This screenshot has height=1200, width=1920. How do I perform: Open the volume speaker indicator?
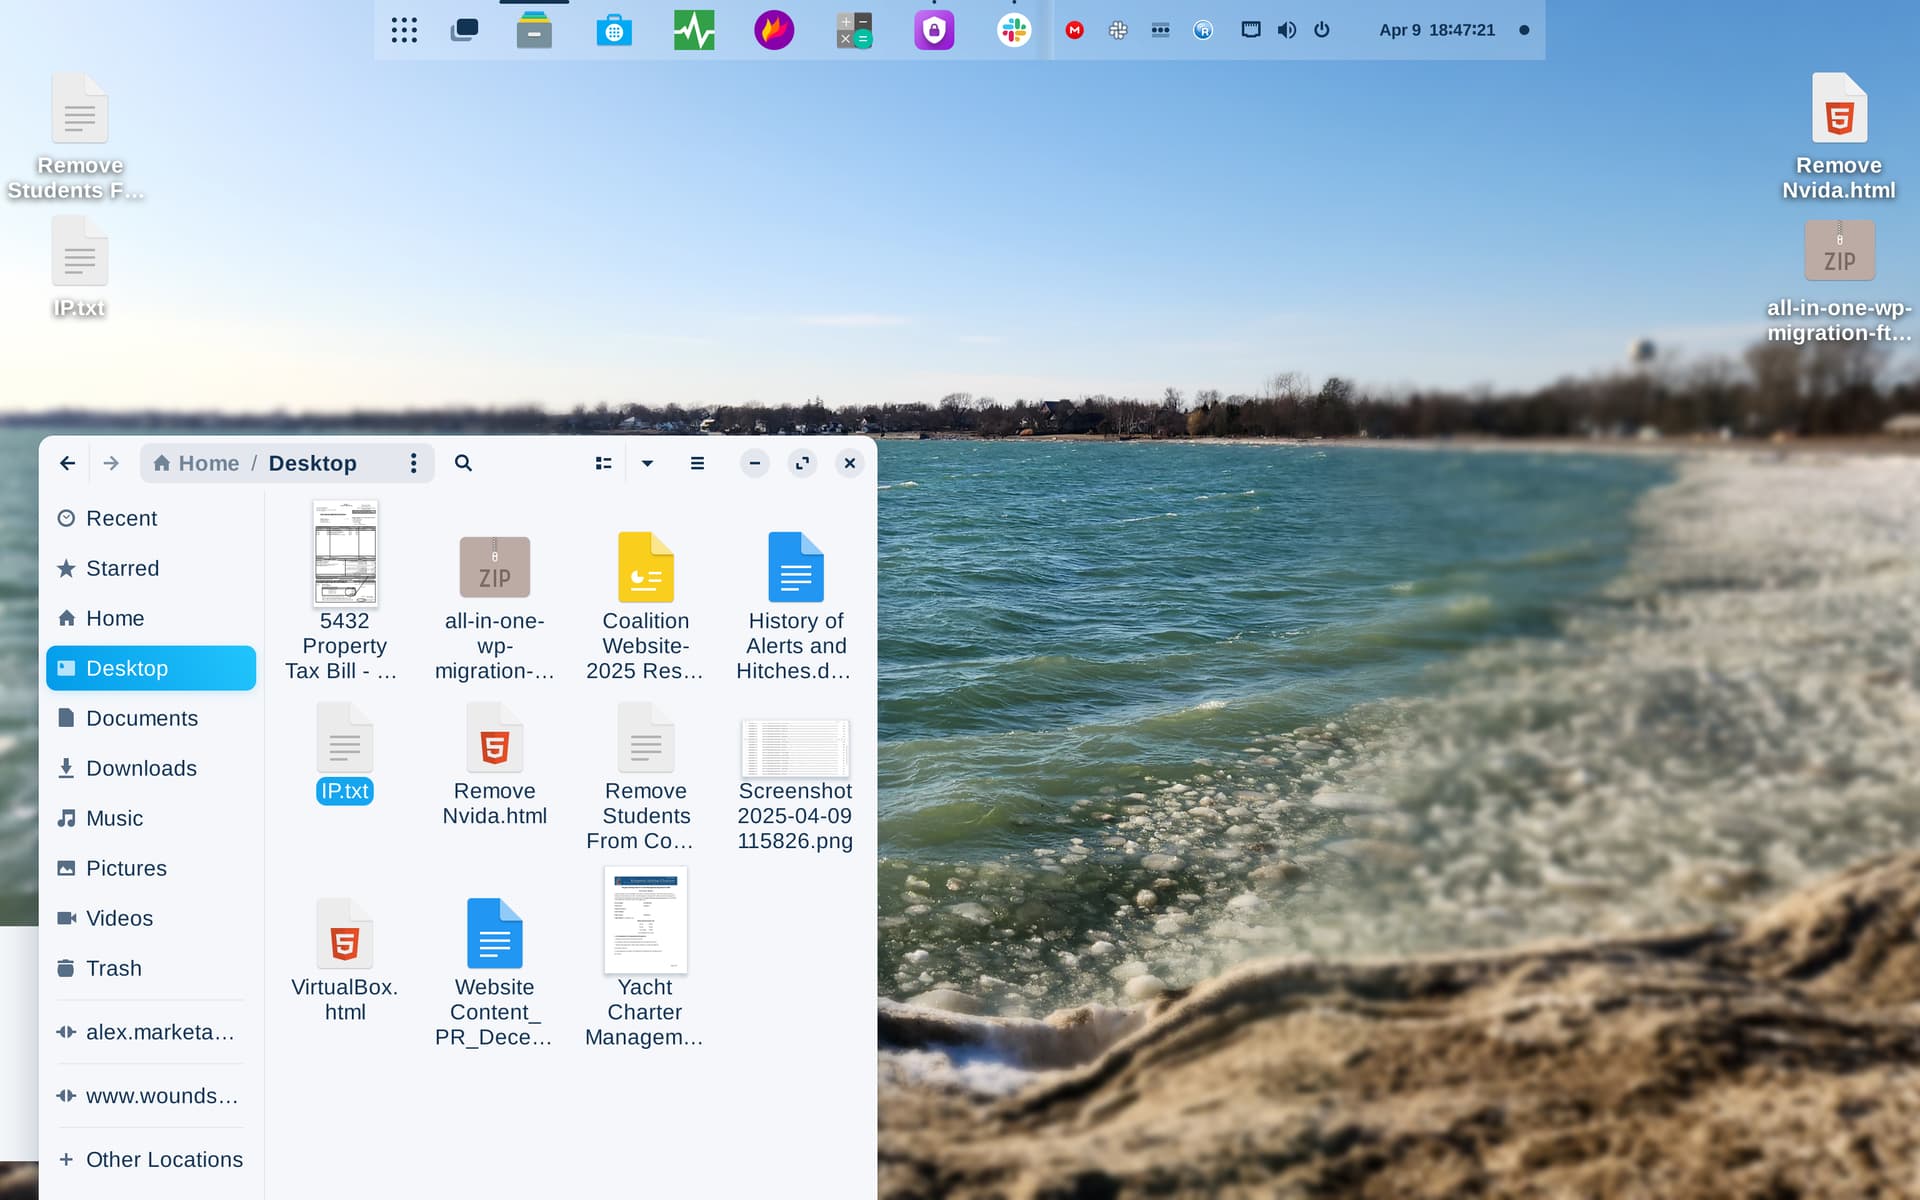(x=1287, y=30)
